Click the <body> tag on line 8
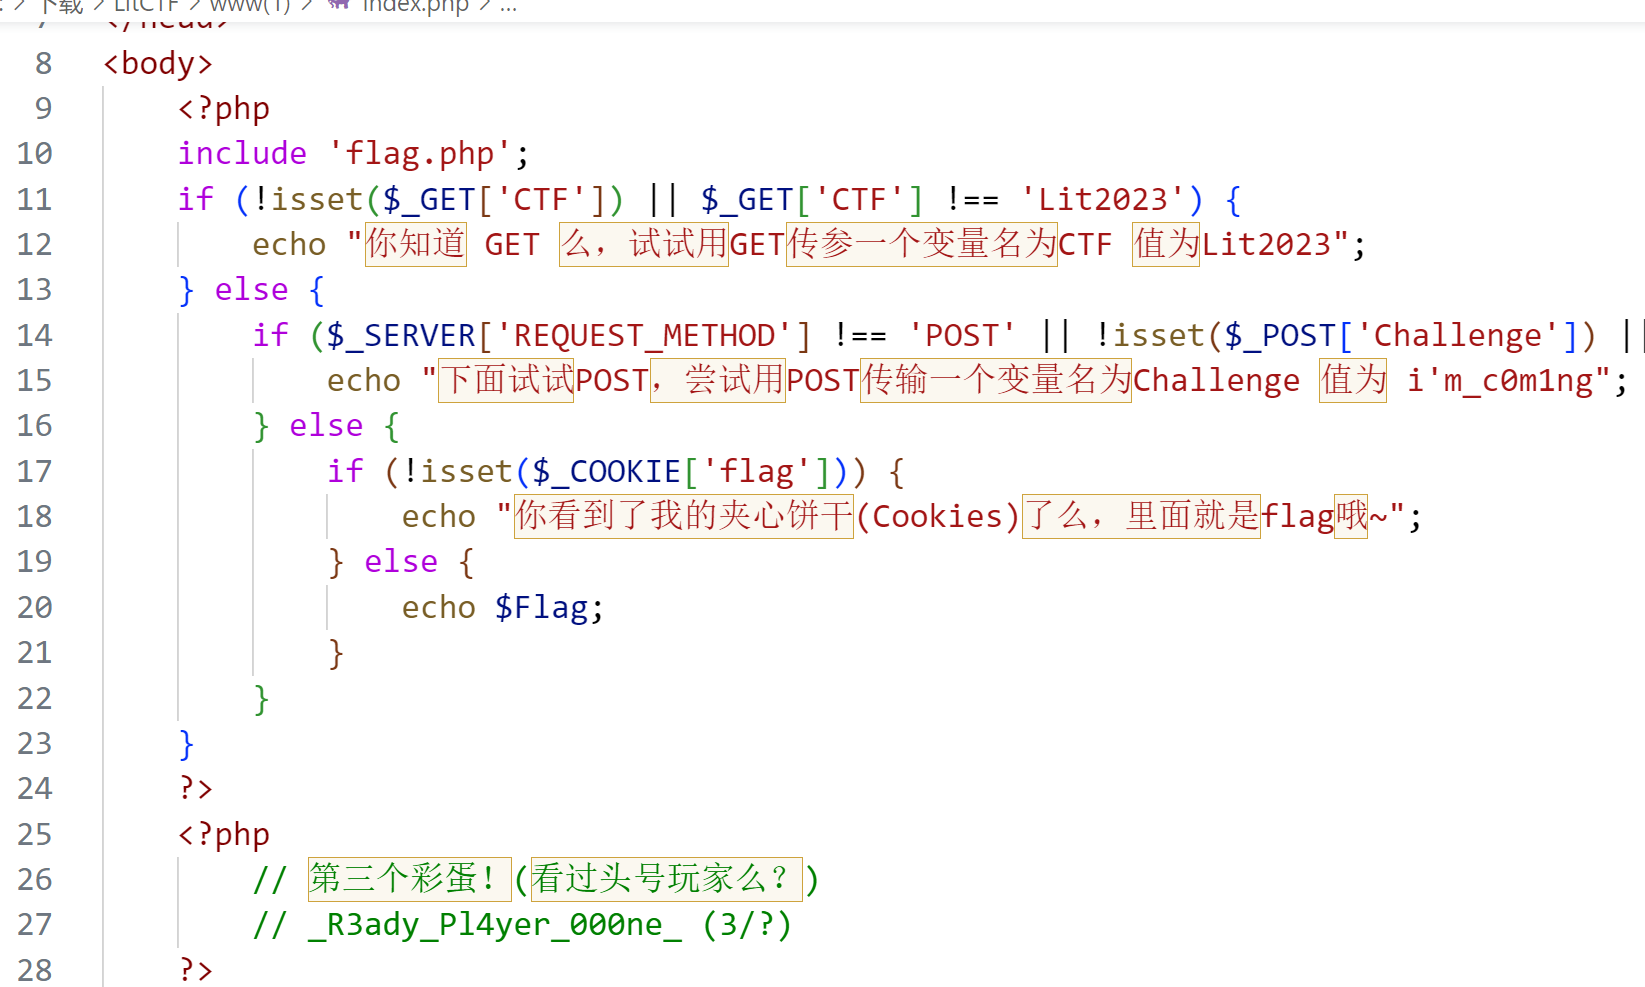This screenshot has height=987, width=1645. [158, 63]
